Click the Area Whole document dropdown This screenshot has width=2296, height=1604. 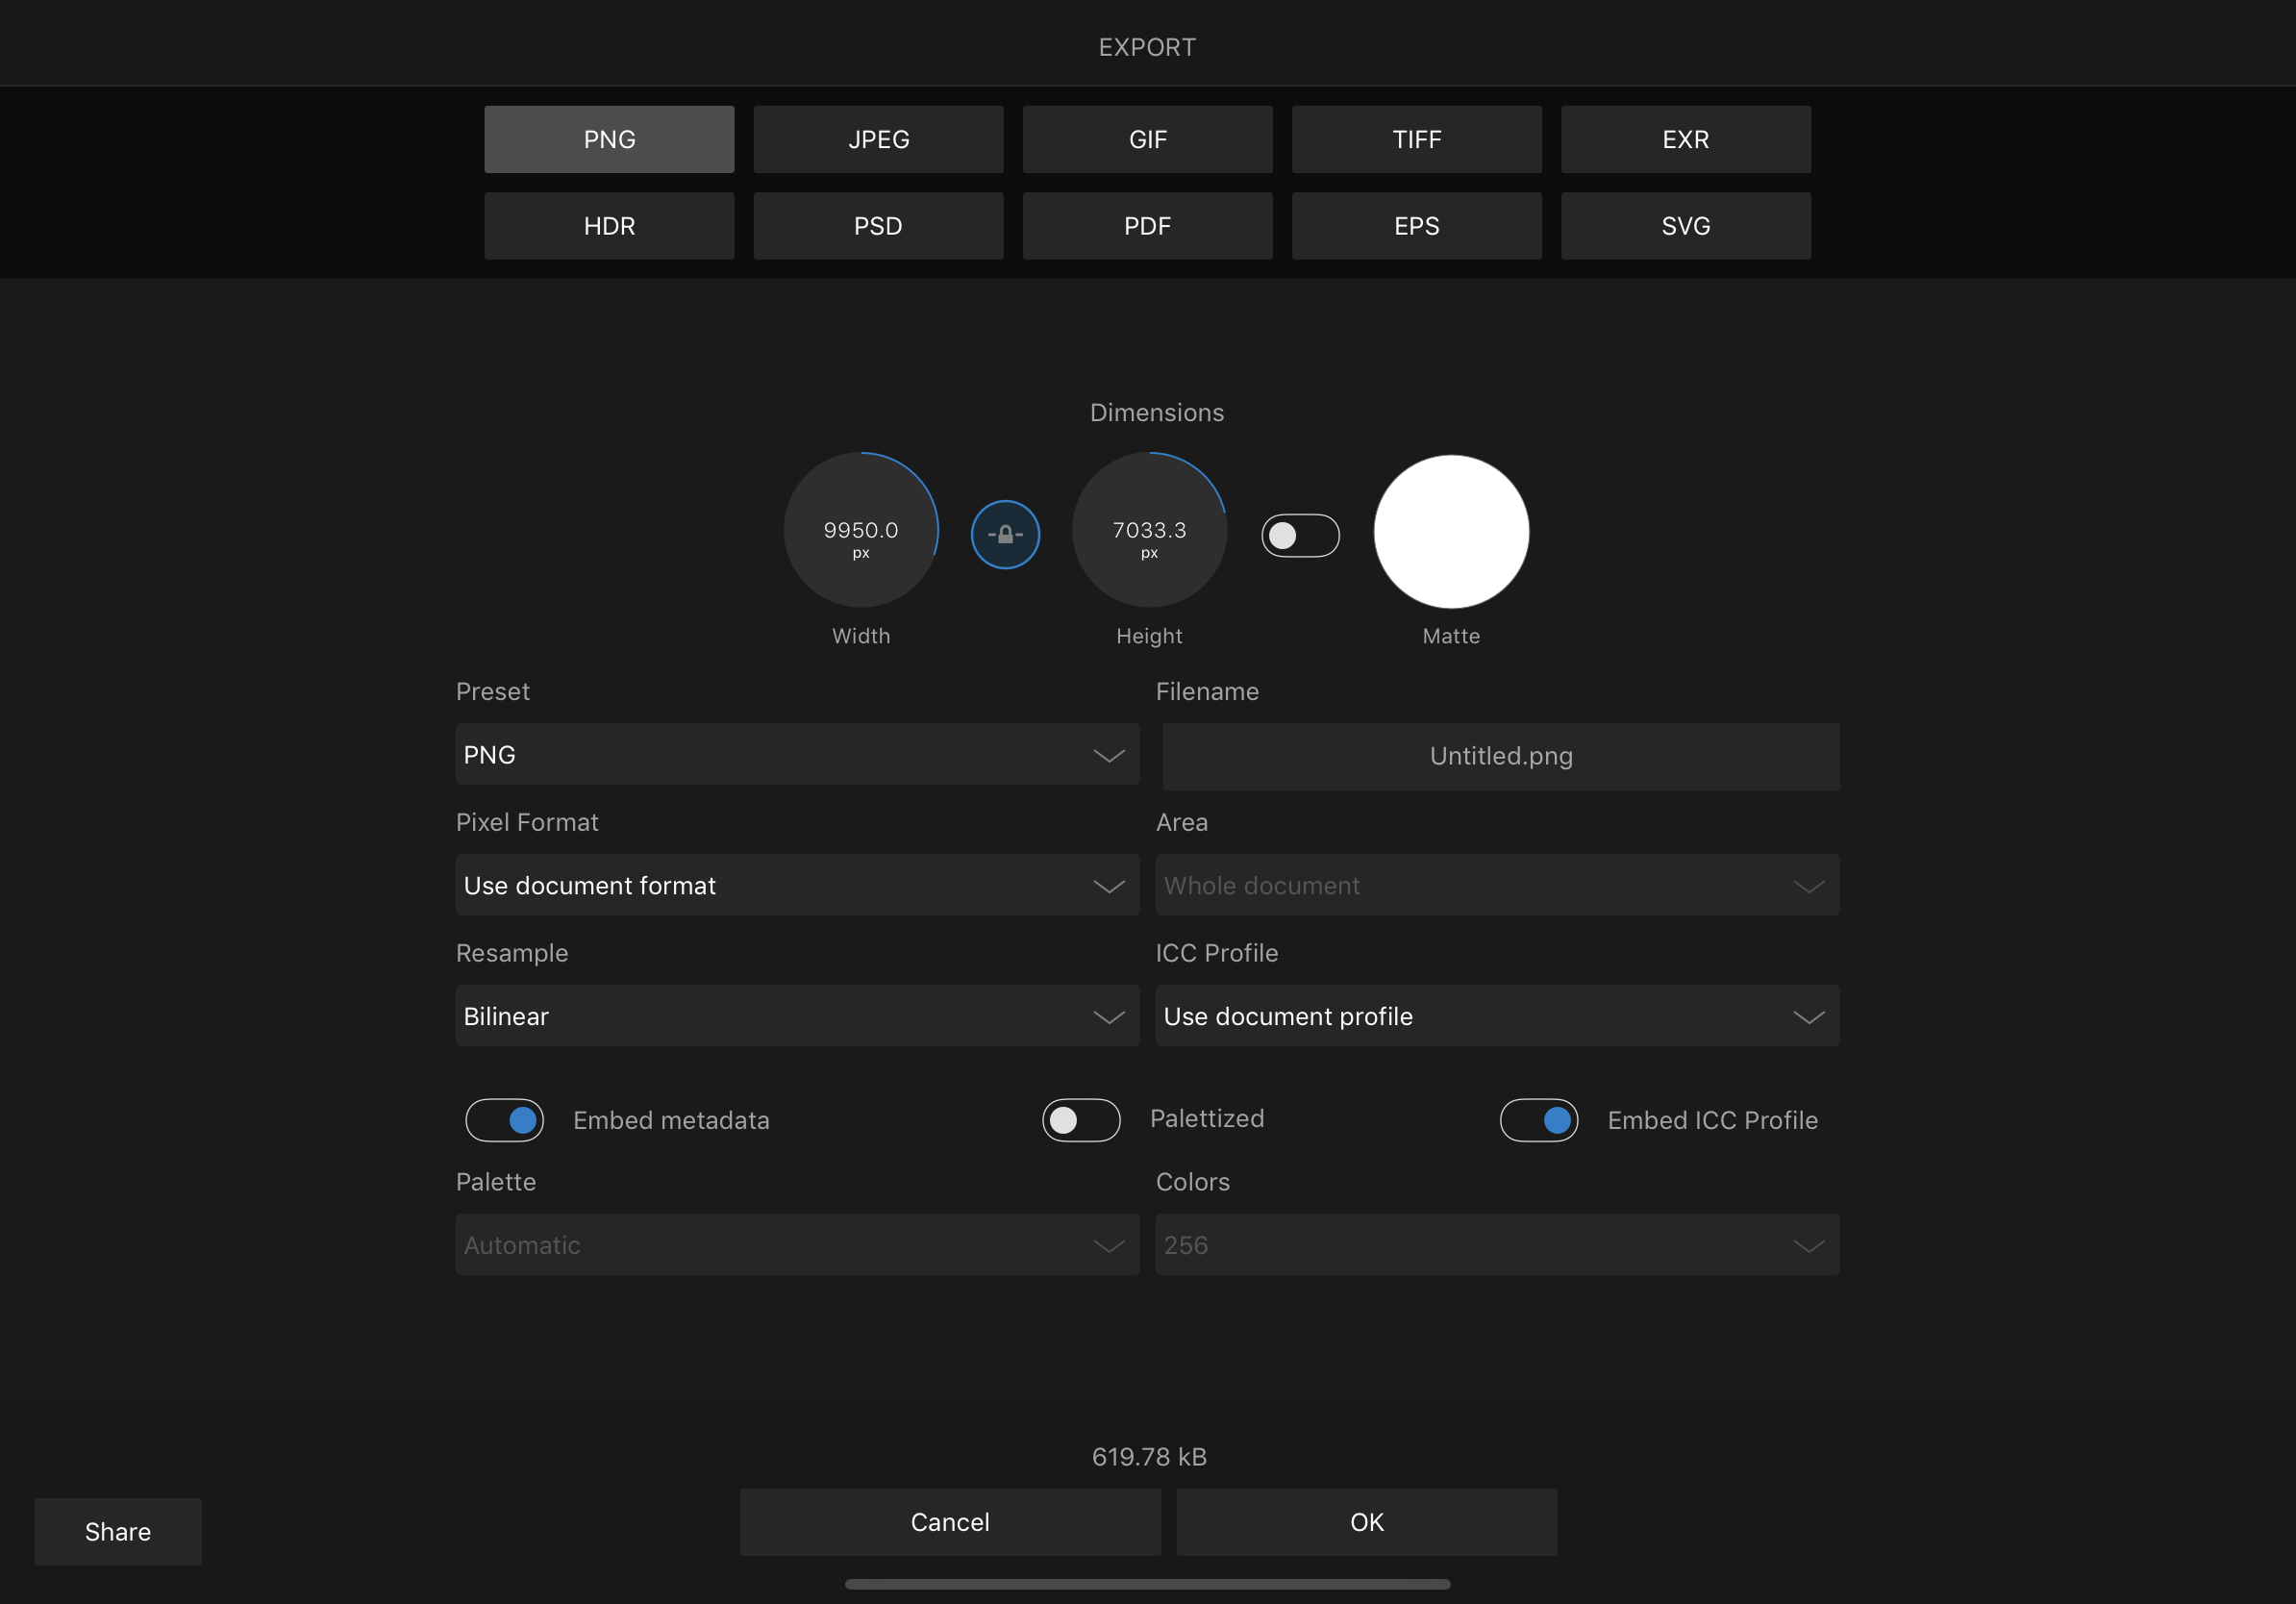(1497, 885)
